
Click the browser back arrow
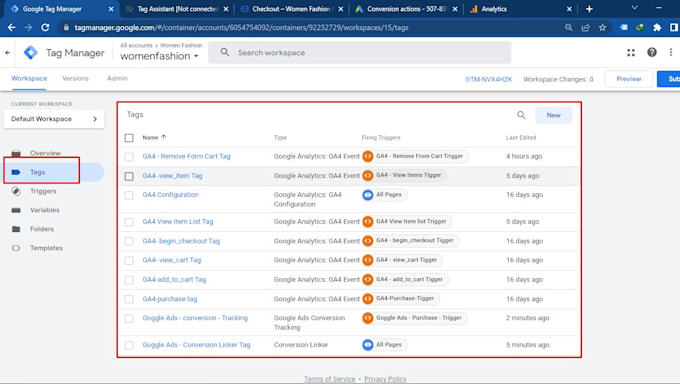coord(12,27)
